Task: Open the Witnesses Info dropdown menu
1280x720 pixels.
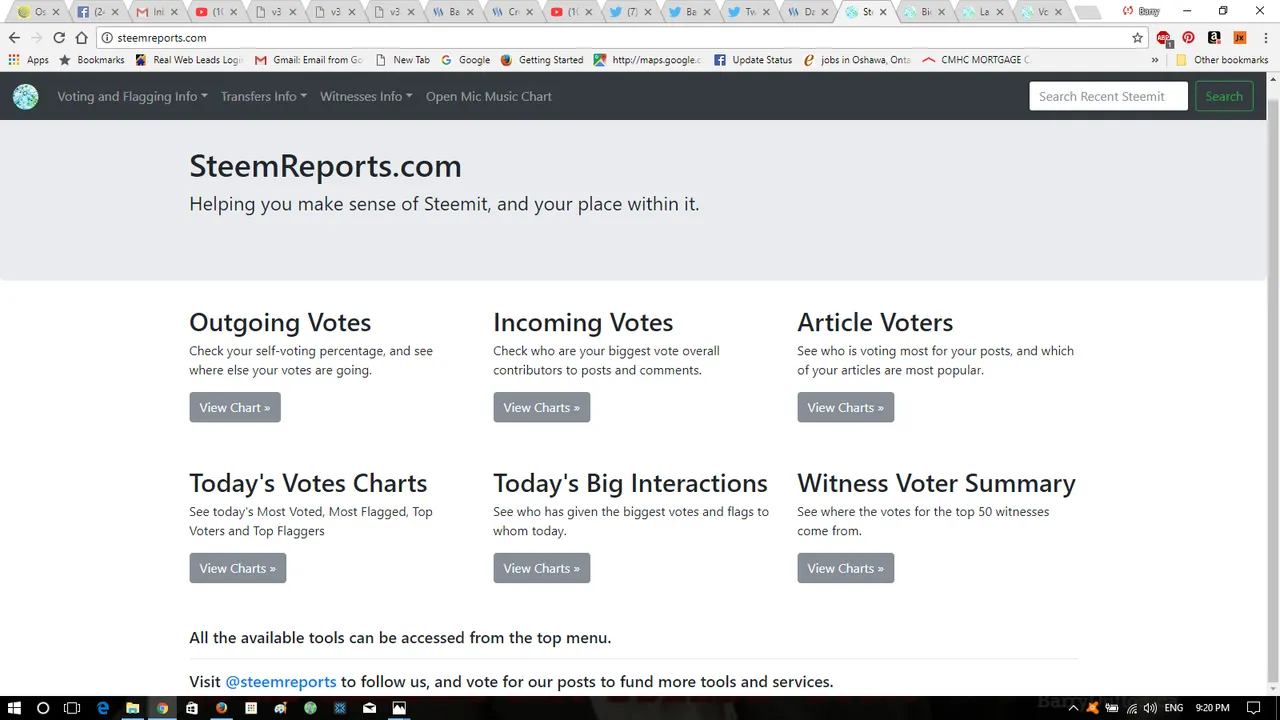Action: tap(366, 97)
